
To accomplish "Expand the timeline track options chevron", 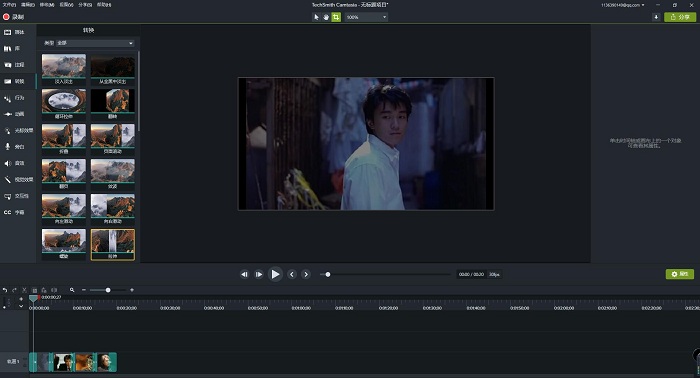I will 21,307.
